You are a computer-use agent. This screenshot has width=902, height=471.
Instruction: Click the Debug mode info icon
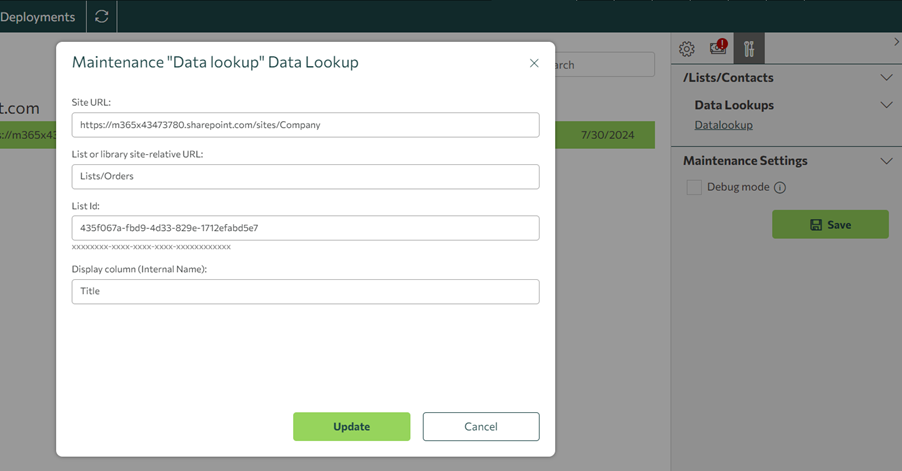tap(780, 187)
